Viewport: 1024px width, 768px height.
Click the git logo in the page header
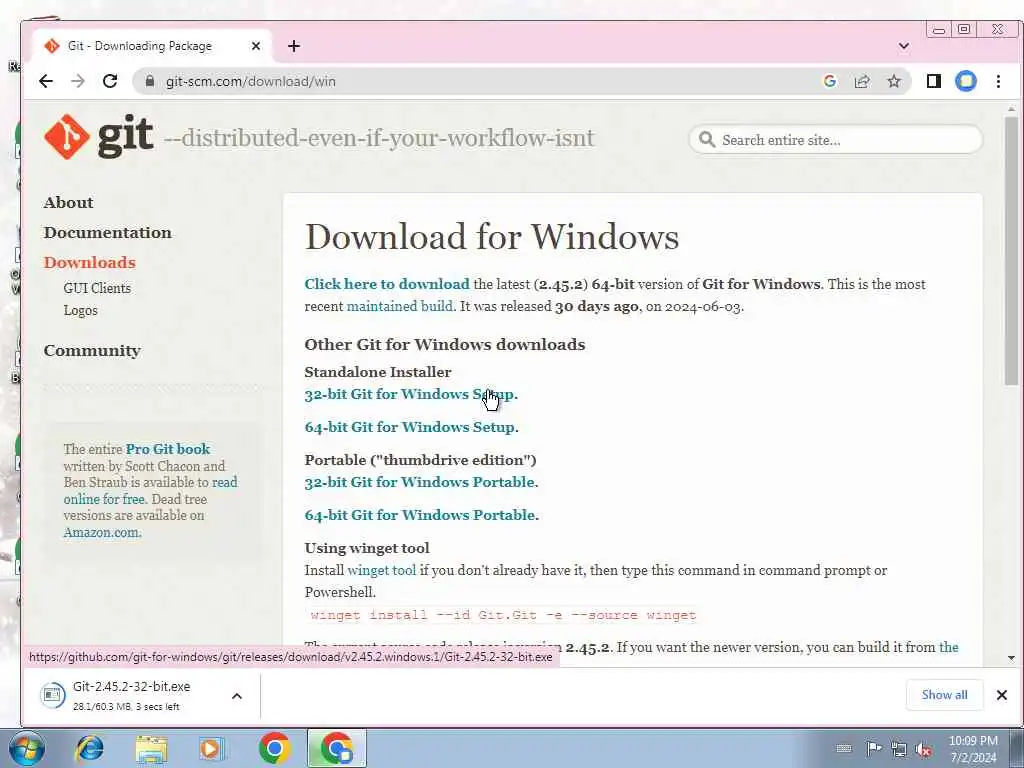(99, 136)
